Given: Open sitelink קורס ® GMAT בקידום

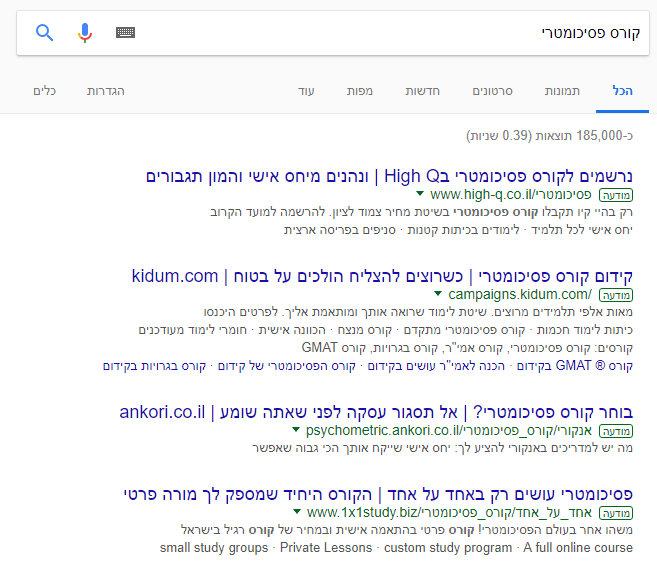Looking at the screenshot, I should pyautogui.click(x=574, y=366).
